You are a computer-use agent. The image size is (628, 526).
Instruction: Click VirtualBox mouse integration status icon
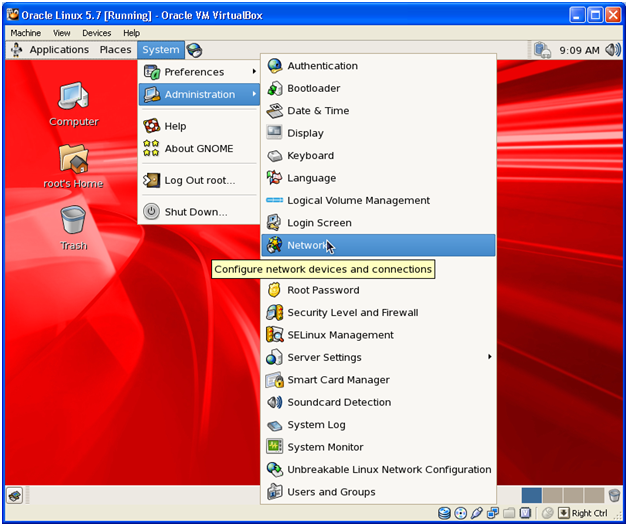(x=547, y=513)
